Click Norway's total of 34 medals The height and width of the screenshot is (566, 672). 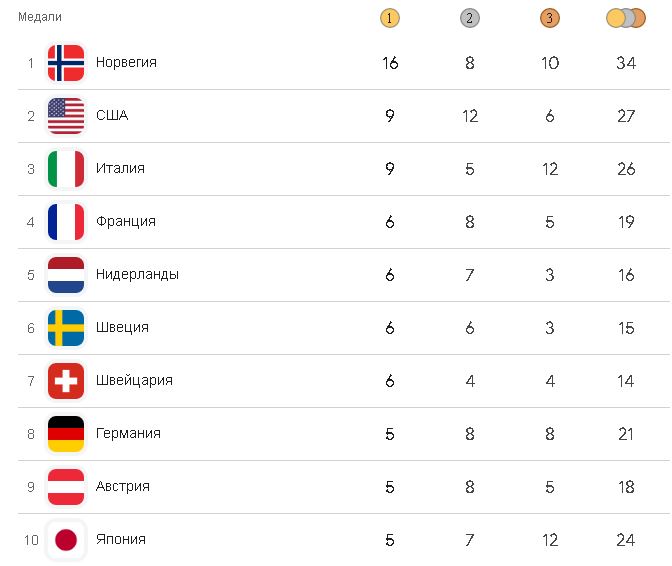(x=626, y=63)
